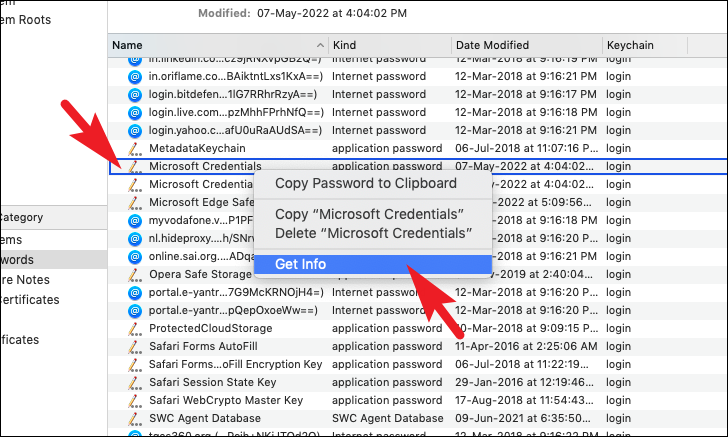Click the @ icon of login.bitdefen entry
The height and width of the screenshot is (437, 728).
[x=135, y=95]
